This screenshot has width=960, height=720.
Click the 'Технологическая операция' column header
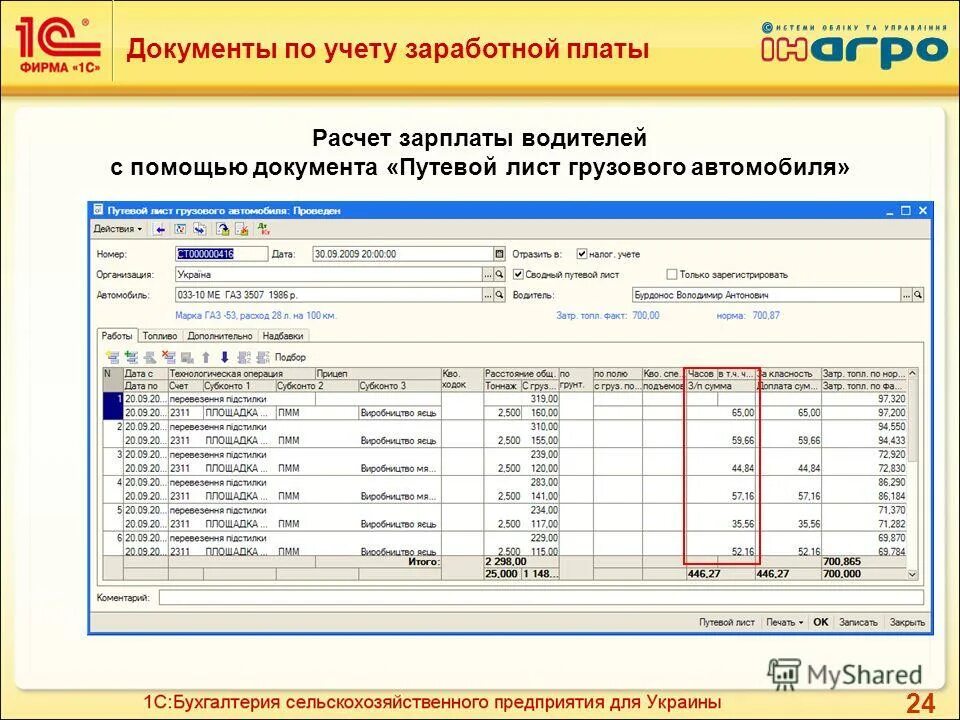(241, 373)
